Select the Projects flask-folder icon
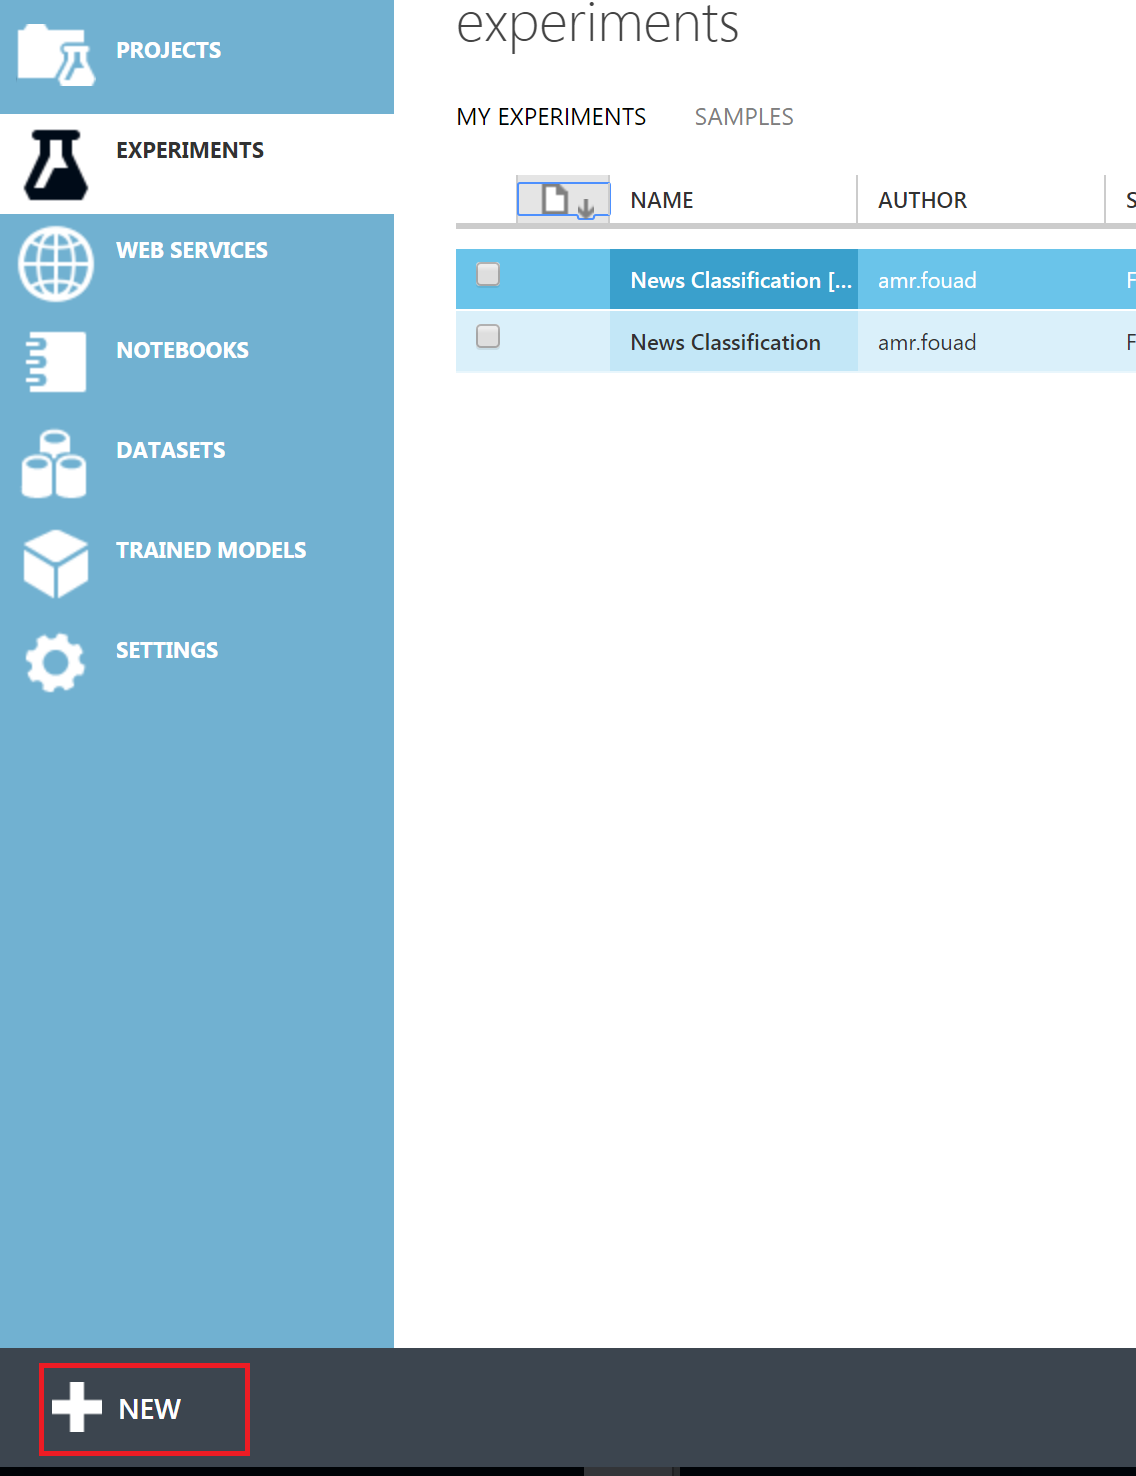 [55, 50]
